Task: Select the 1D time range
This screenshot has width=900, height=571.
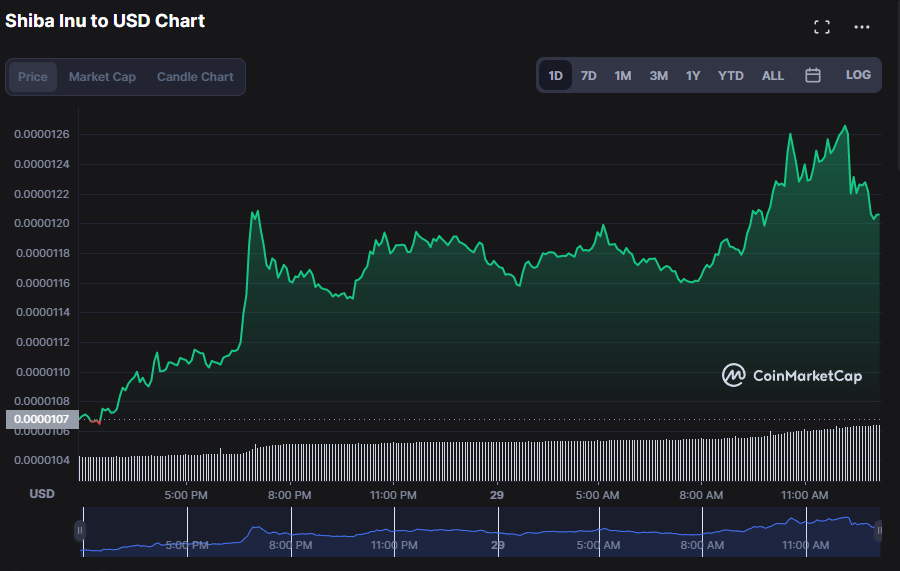Action: (x=555, y=75)
